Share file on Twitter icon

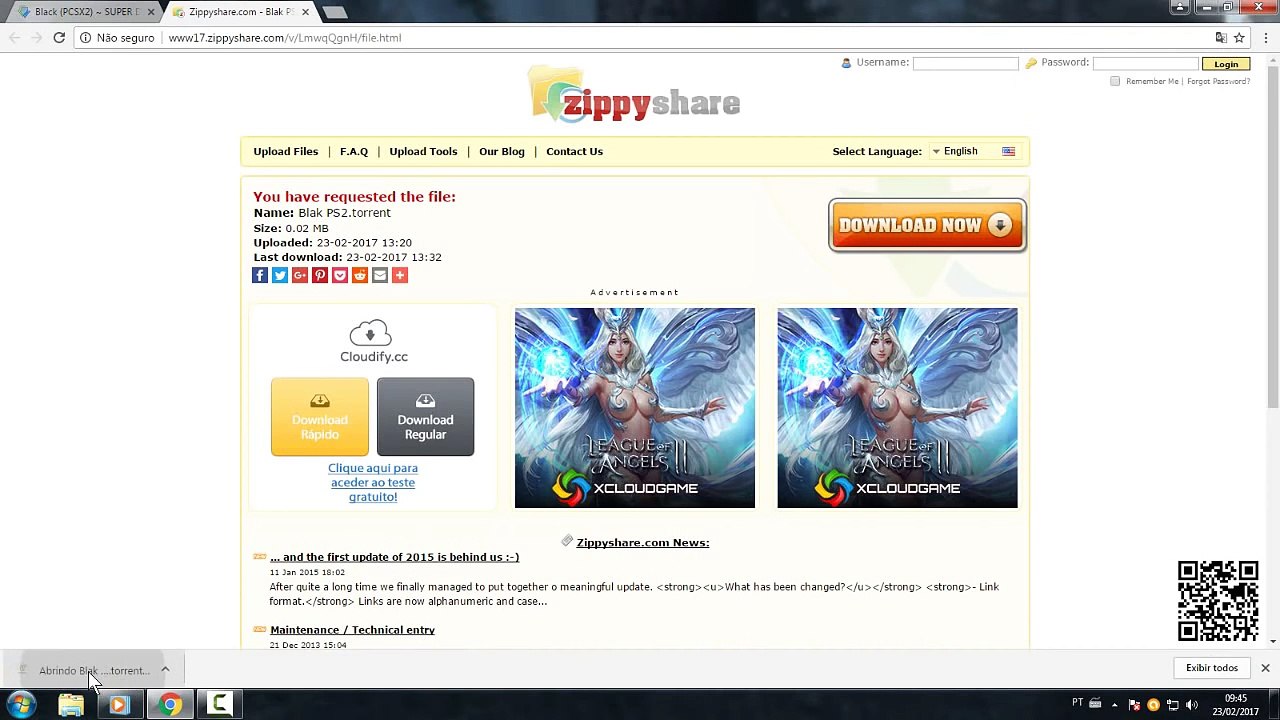(280, 275)
